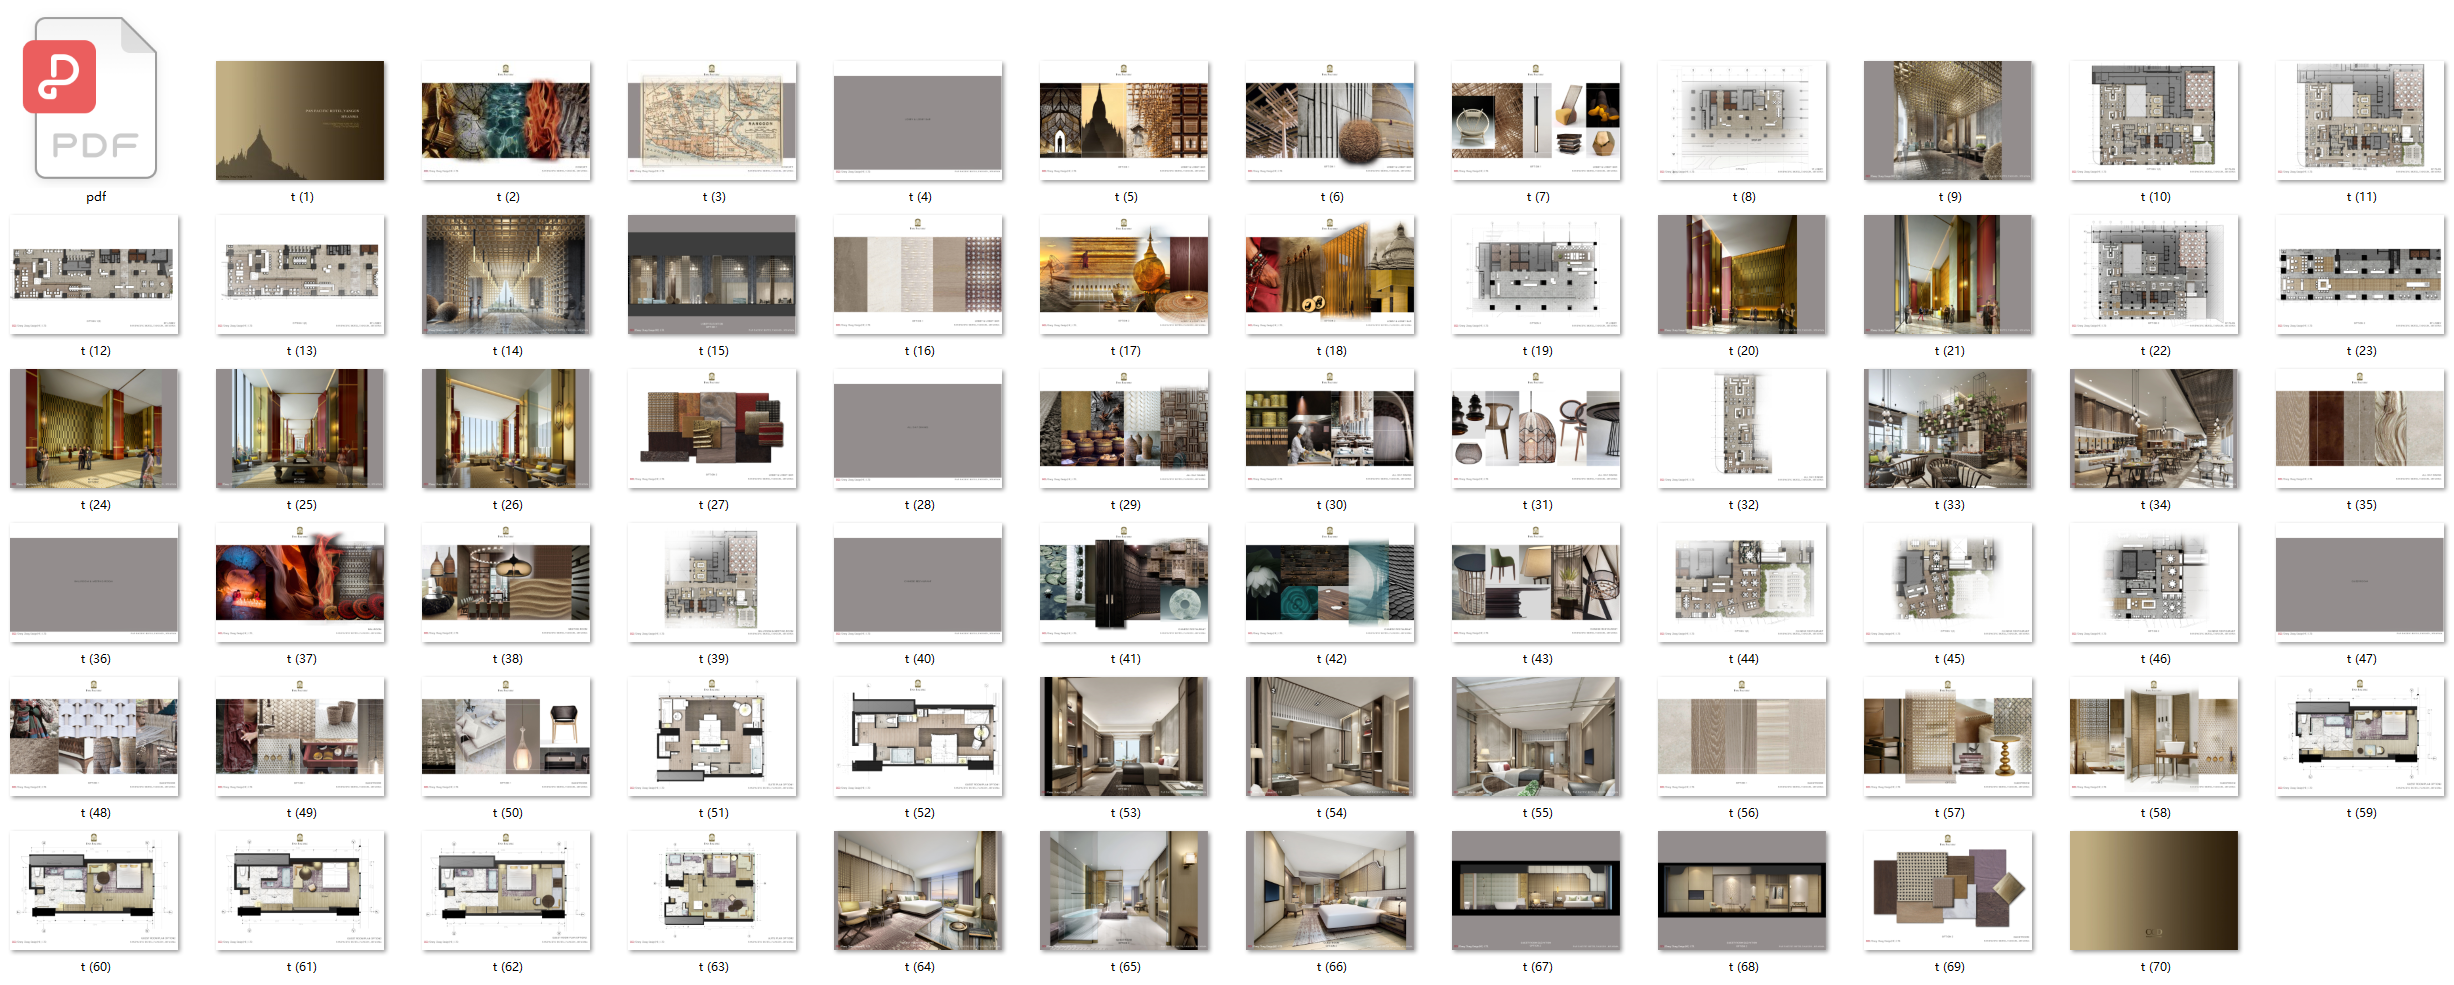Image resolution: width=2454 pixels, height=985 pixels.
Task: Select the red column interior t (20)
Action: coord(1742,274)
